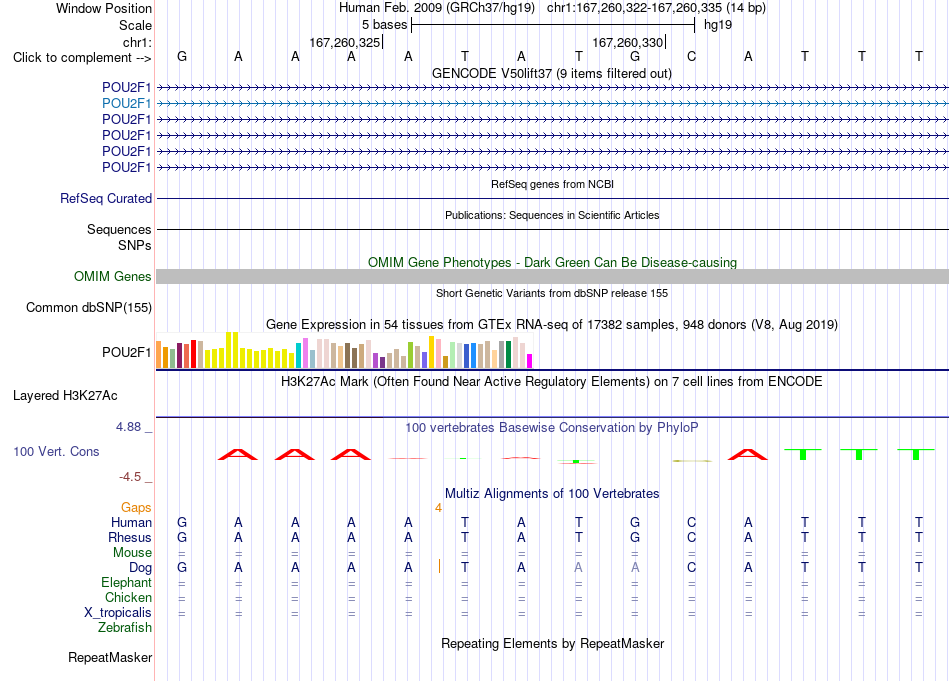950x681 pixels.
Task: Click the Scale label on the left
Action: pos(135,25)
